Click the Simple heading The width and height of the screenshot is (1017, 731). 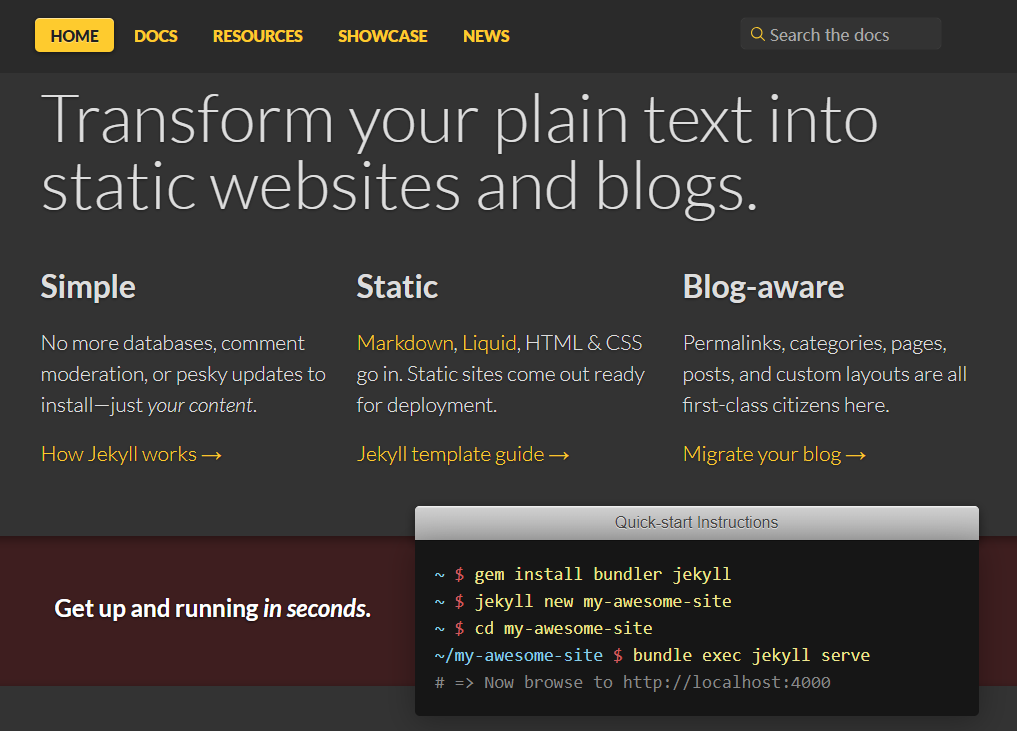coord(88,287)
